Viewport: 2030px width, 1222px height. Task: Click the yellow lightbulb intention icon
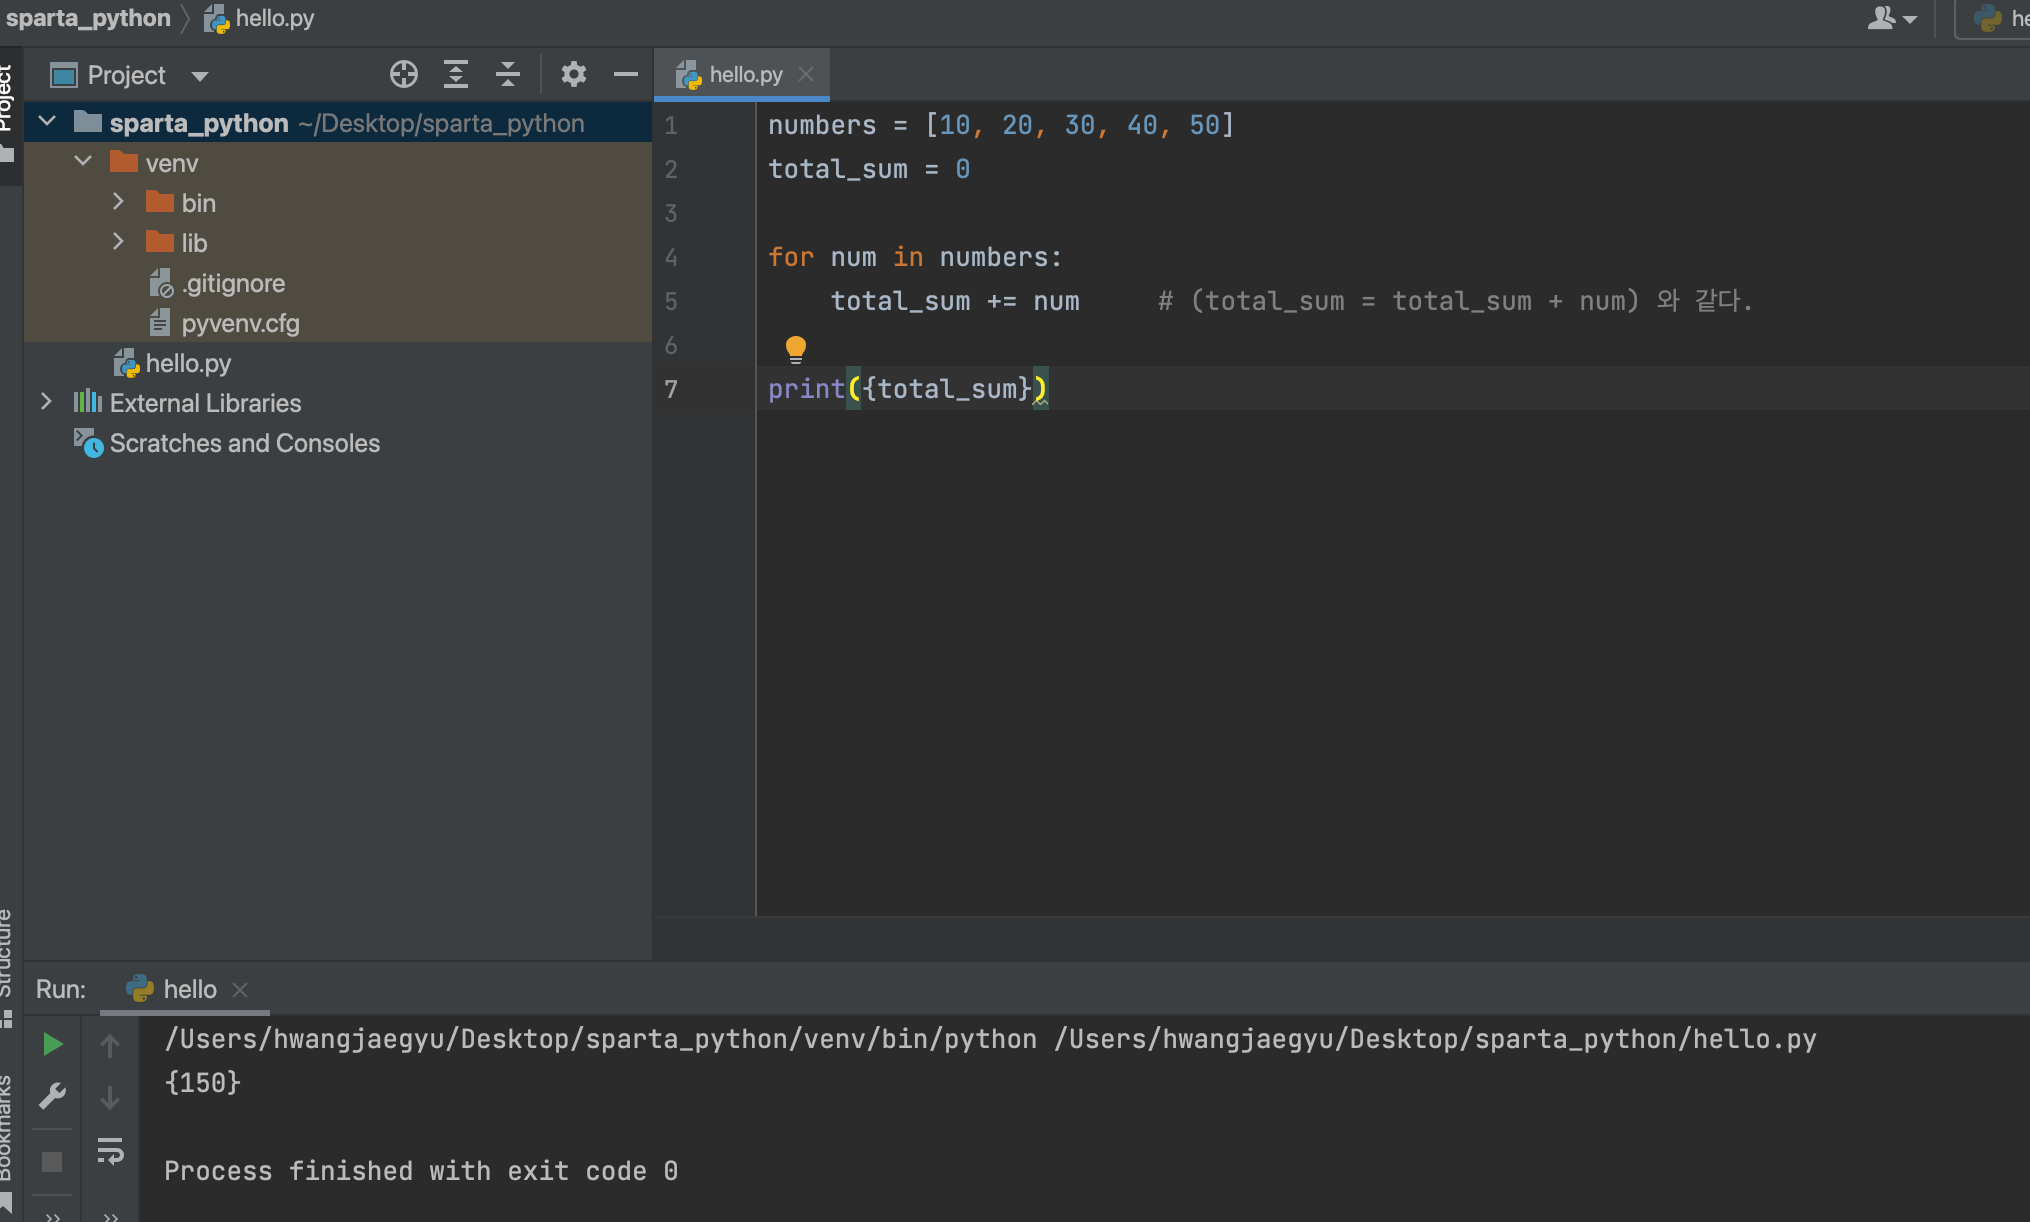[796, 348]
